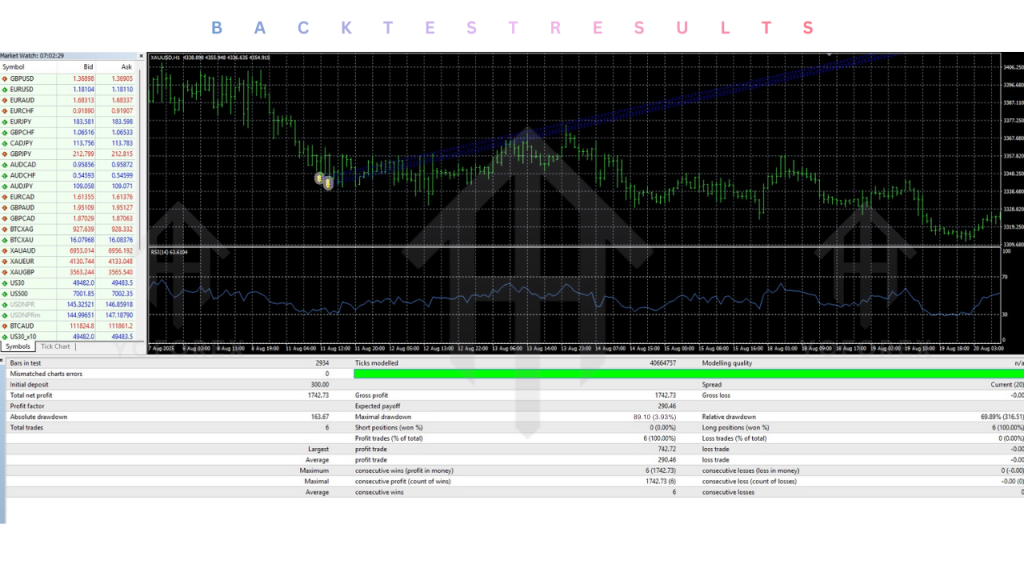Click the arrow icon beside BTCXAG
Viewport: 1024px width, 576px height.
pyautogui.click(x=5, y=229)
